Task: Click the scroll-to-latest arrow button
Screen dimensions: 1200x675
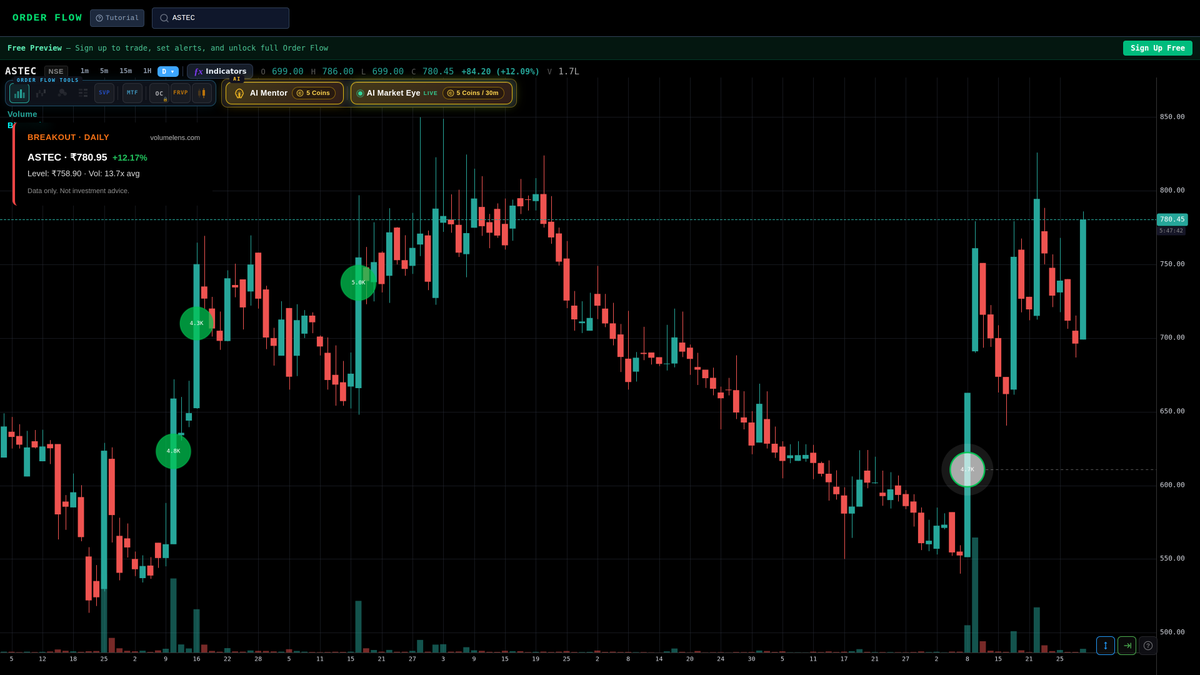Action: tap(1126, 645)
